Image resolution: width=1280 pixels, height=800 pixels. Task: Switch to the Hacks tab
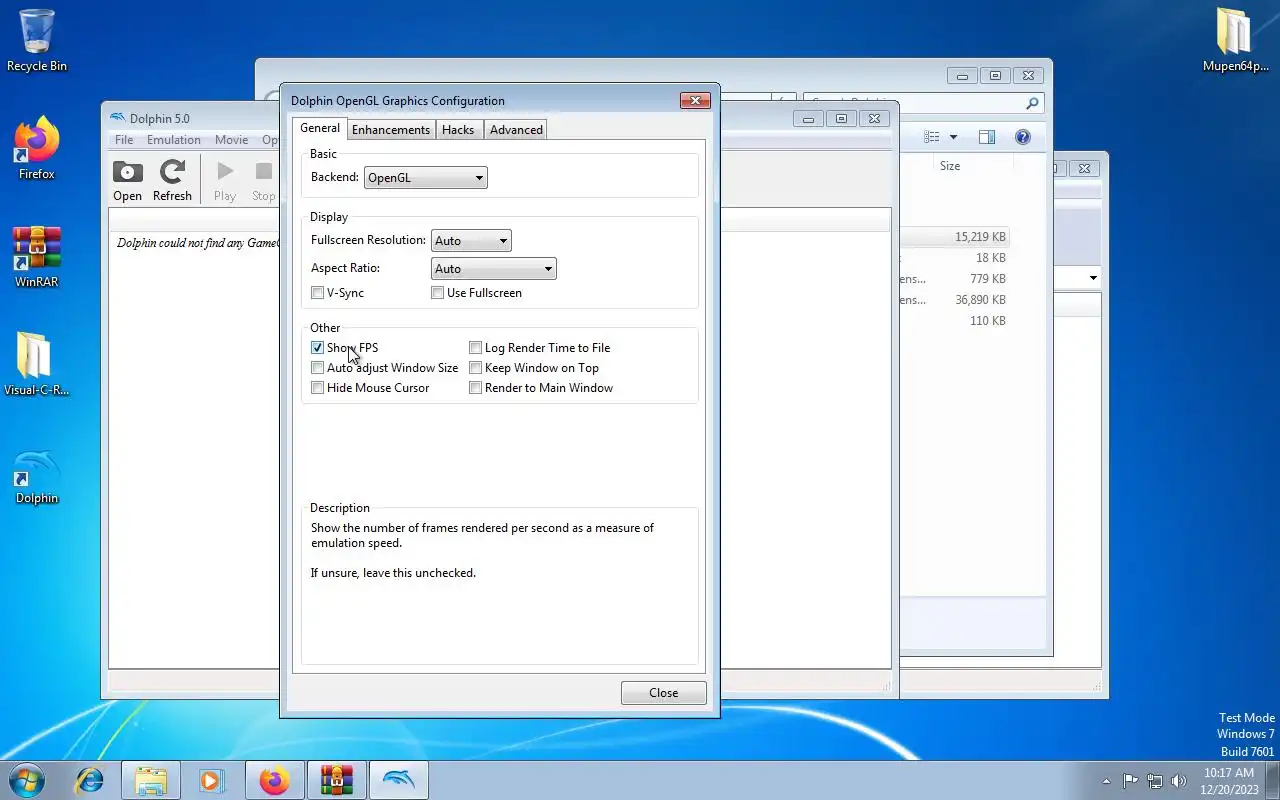[458, 130]
